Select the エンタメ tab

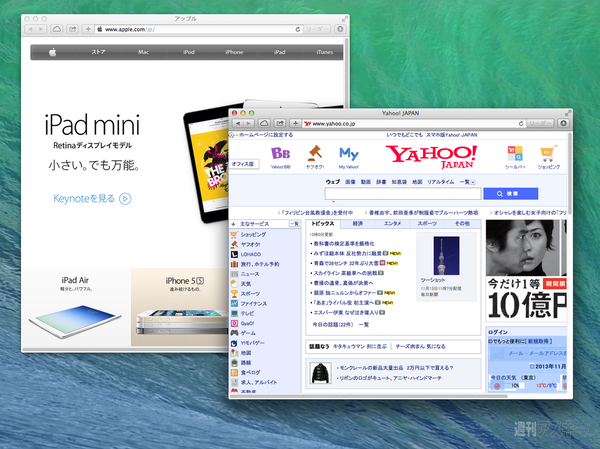click(x=393, y=224)
